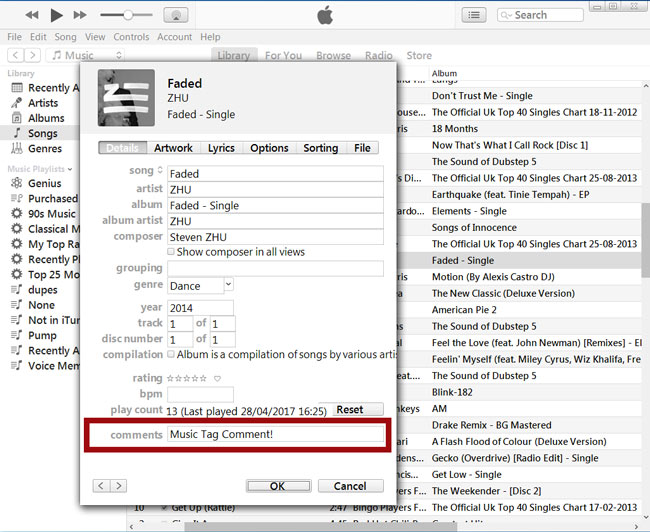Open the genre Dance dropdown arrow
This screenshot has height=532, width=650.
(x=228, y=284)
